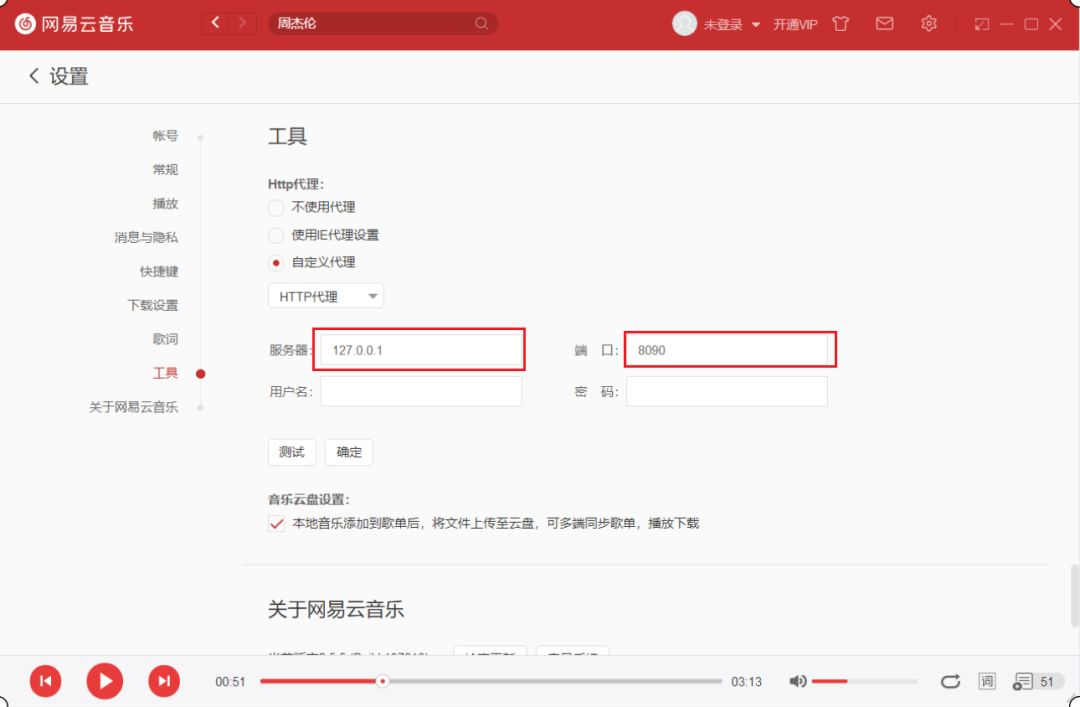1080x707 pixels.
Task: Jump to 播放 settings section
Action: point(165,203)
